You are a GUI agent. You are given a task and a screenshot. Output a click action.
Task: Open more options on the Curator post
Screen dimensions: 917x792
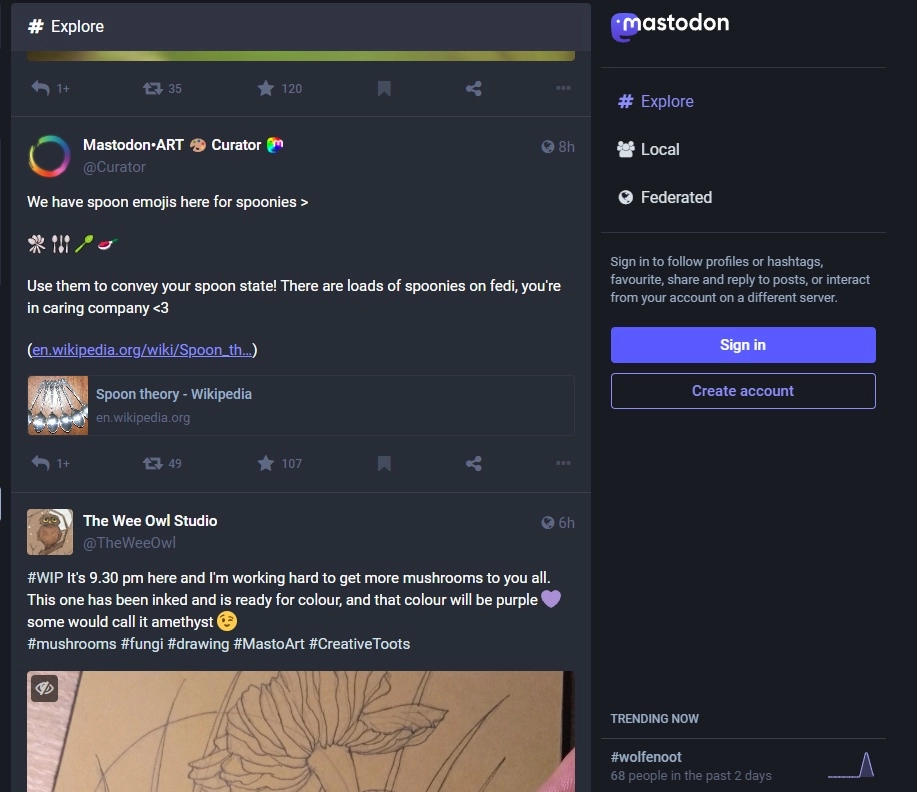pyautogui.click(x=563, y=463)
